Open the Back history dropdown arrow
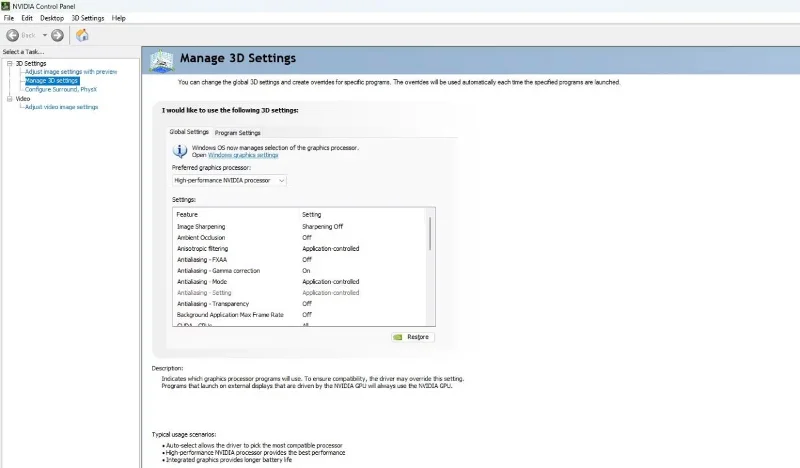Viewport: 800px width, 468px height. coord(45,35)
